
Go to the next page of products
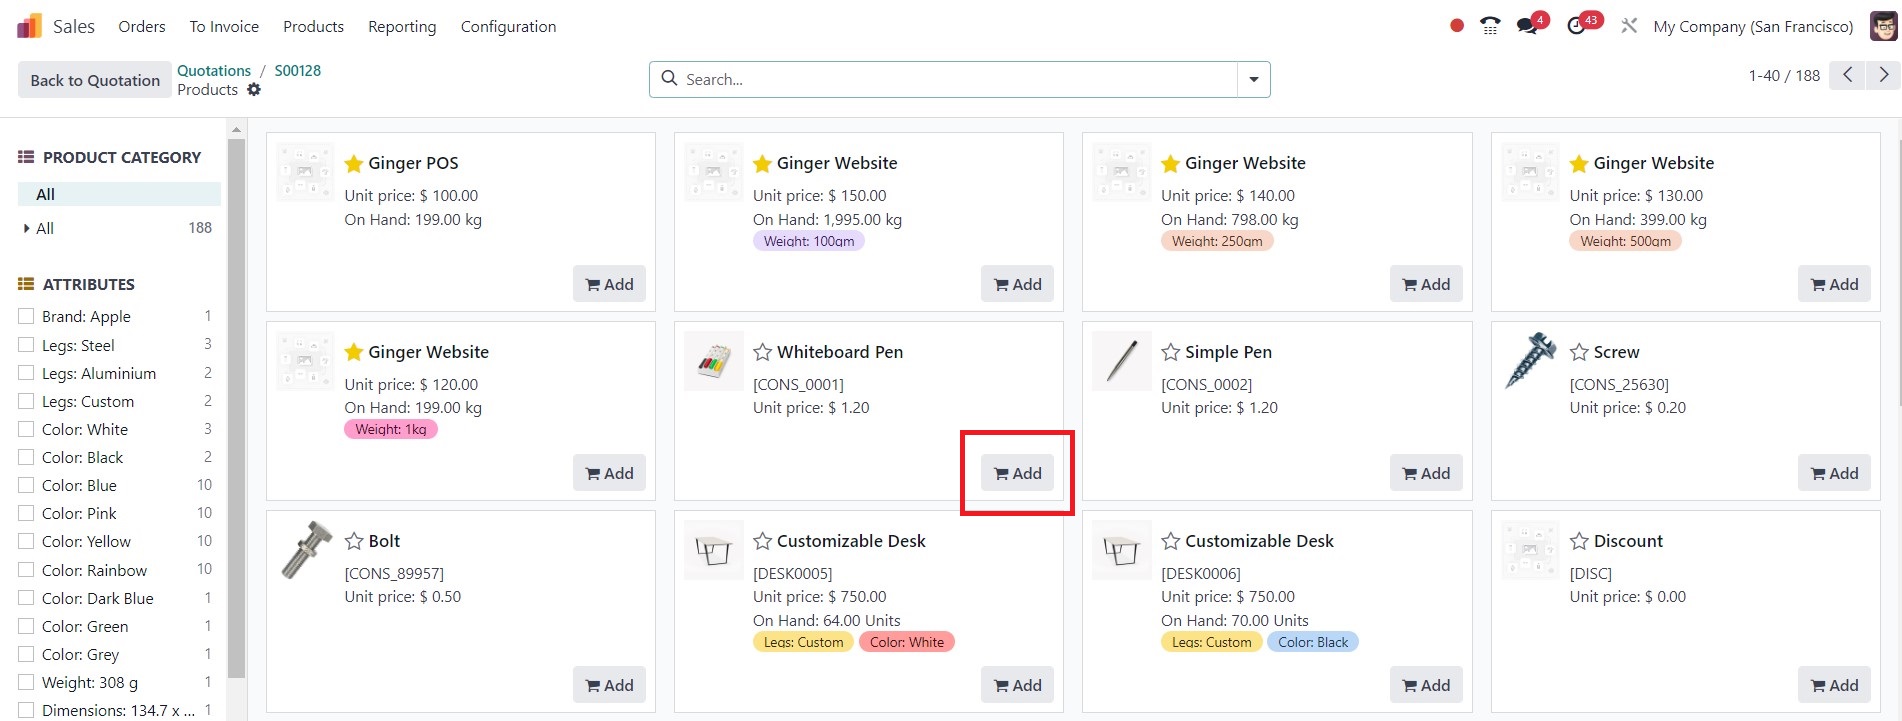coord(1884,75)
